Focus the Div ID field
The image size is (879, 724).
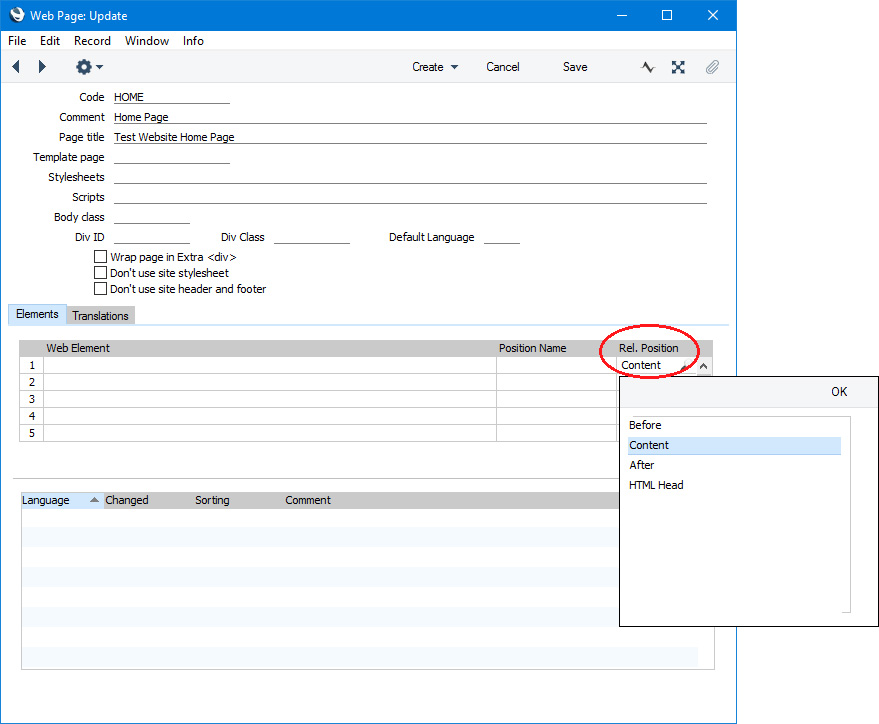pyautogui.click(x=151, y=238)
